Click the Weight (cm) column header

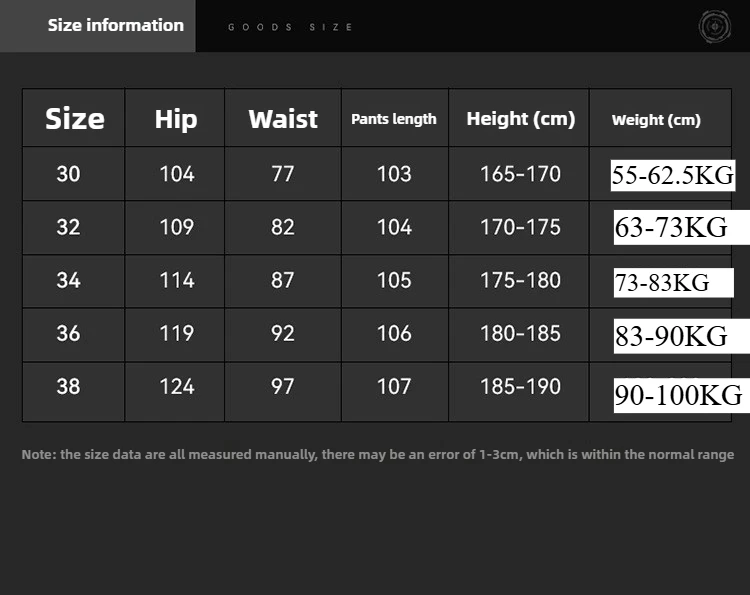coord(656,120)
